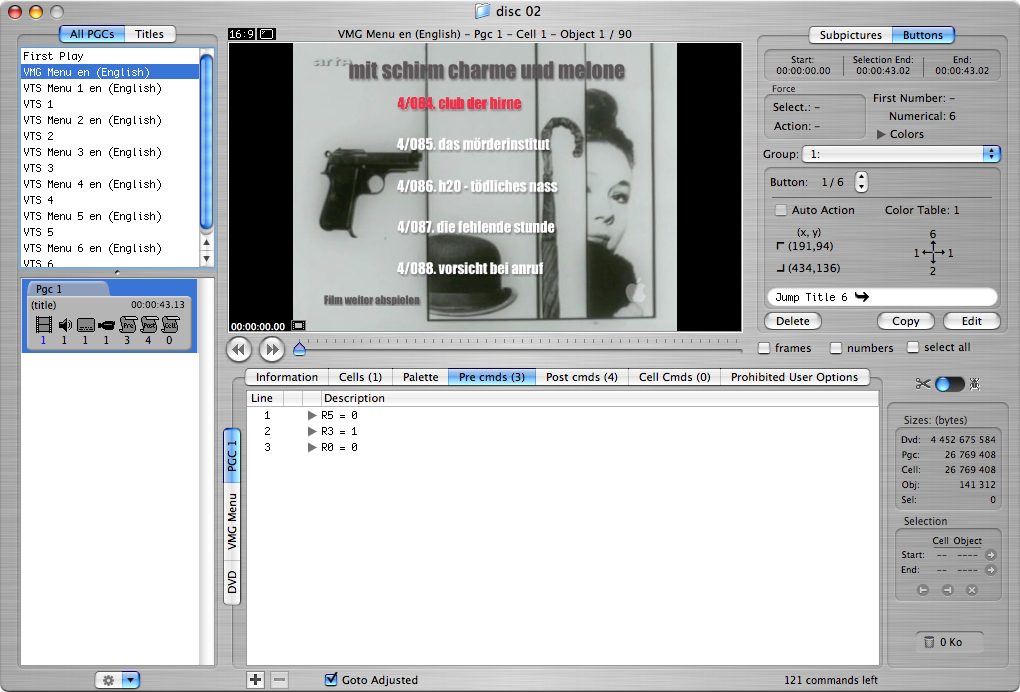Click the Jump Title 6 command field
The height and width of the screenshot is (692, 1020).
(x=882, y=297)
